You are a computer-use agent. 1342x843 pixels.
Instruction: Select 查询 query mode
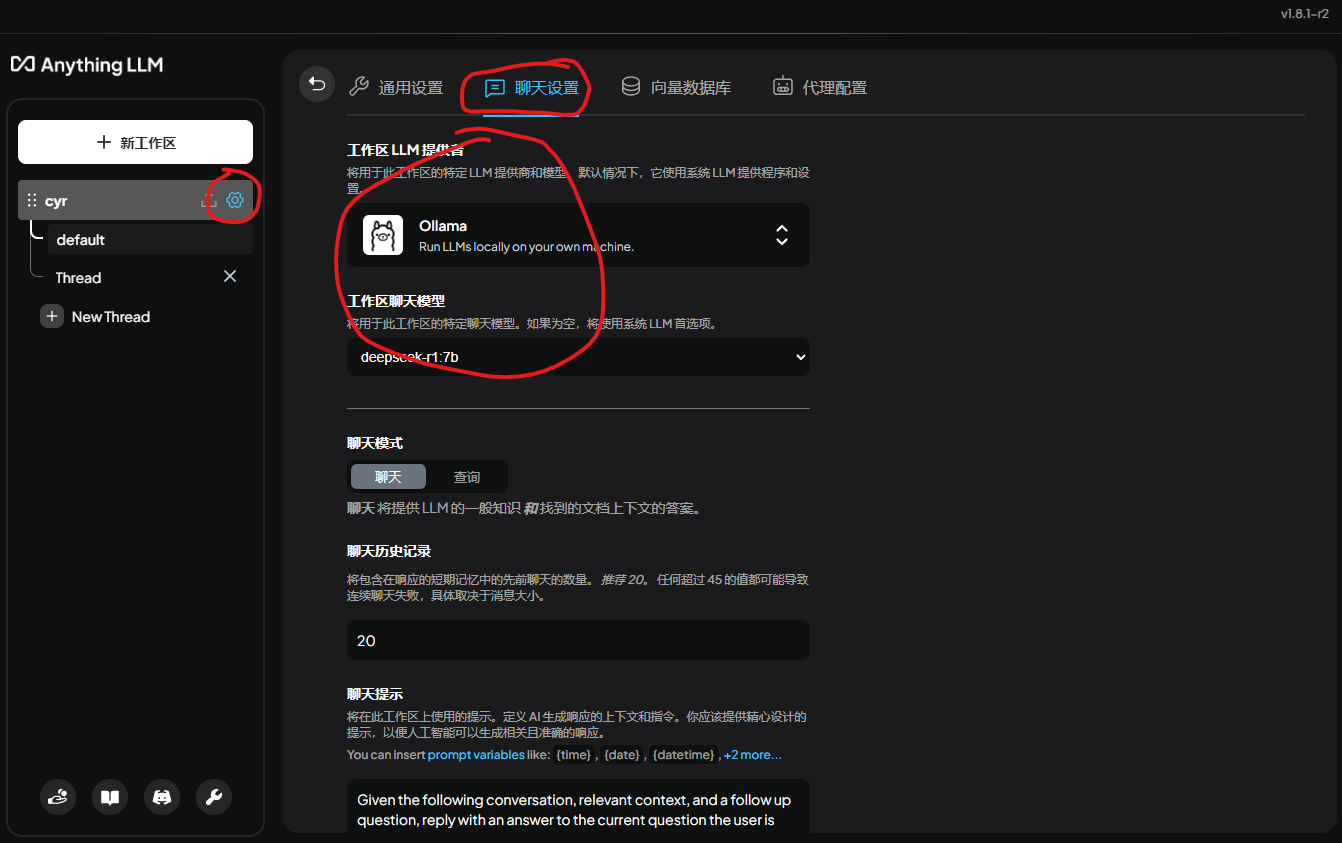coord(467,477)
